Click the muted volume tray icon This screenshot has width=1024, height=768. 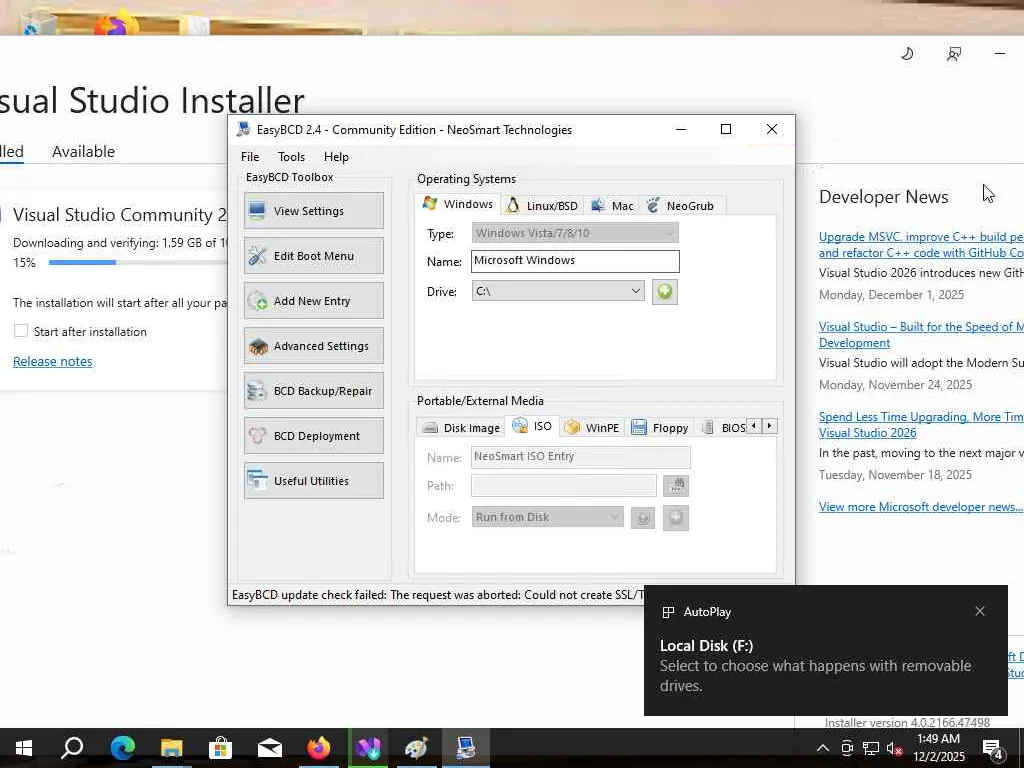(895, 749)
